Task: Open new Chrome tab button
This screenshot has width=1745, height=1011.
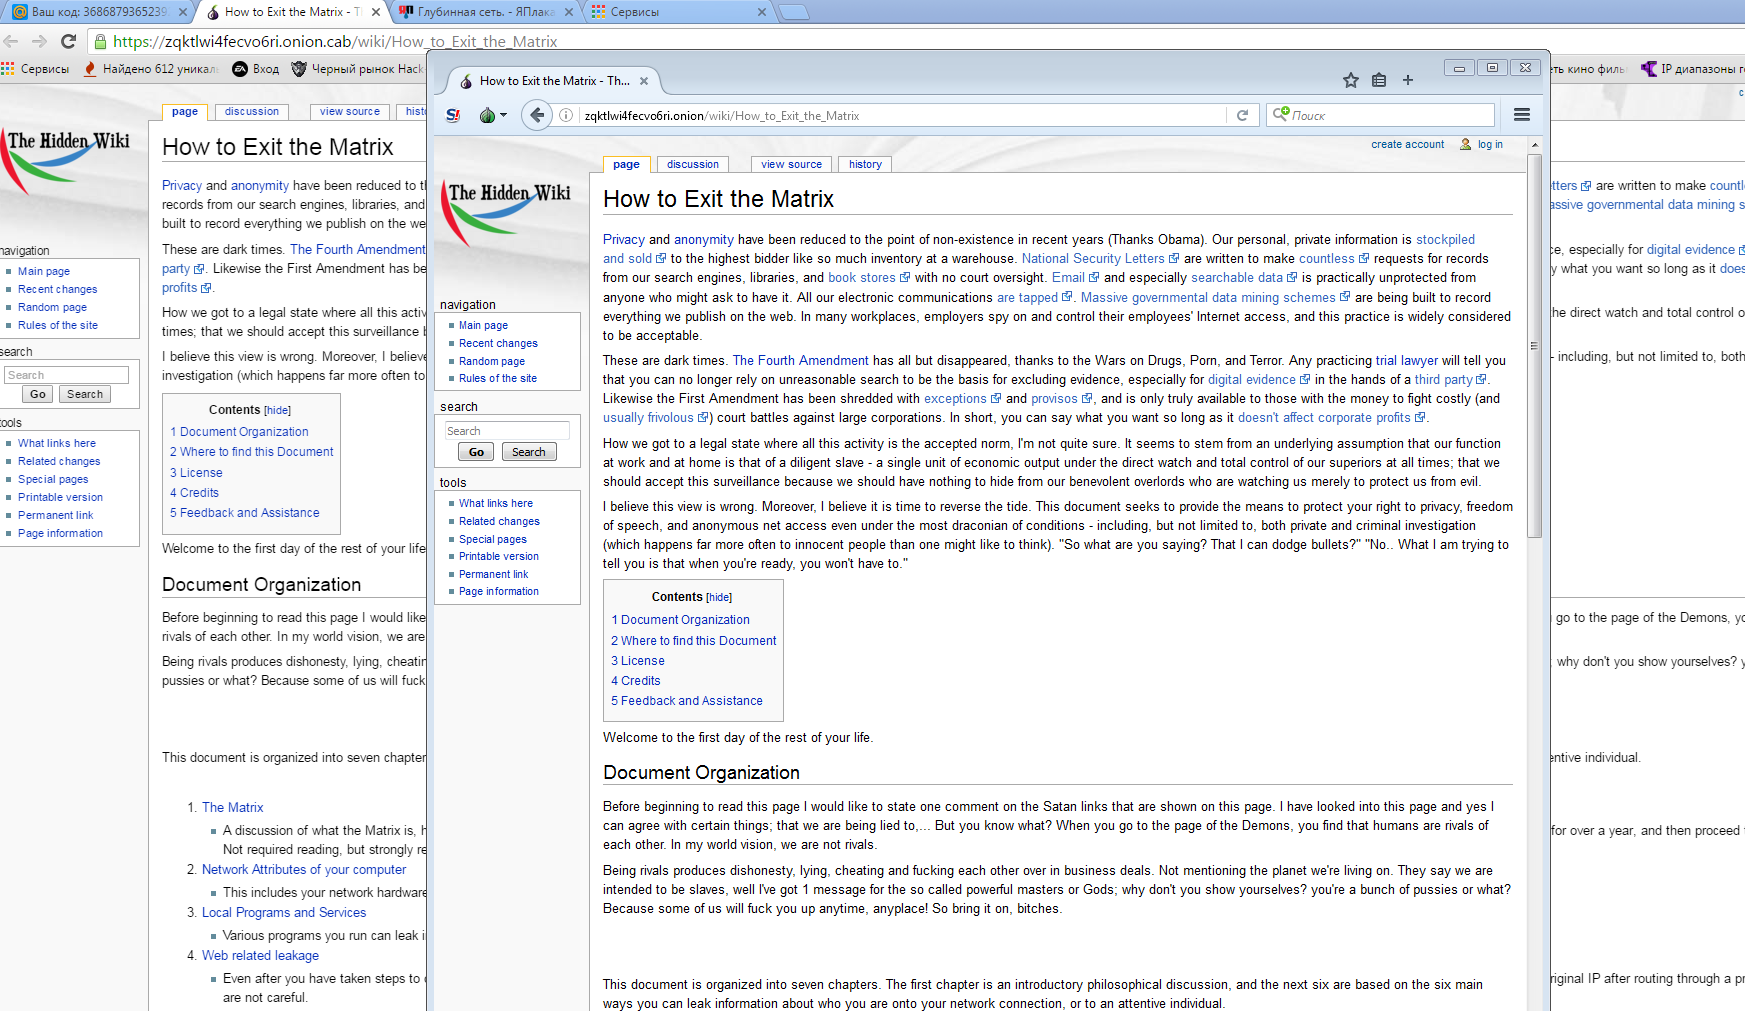Action: (x=793, y=12)
